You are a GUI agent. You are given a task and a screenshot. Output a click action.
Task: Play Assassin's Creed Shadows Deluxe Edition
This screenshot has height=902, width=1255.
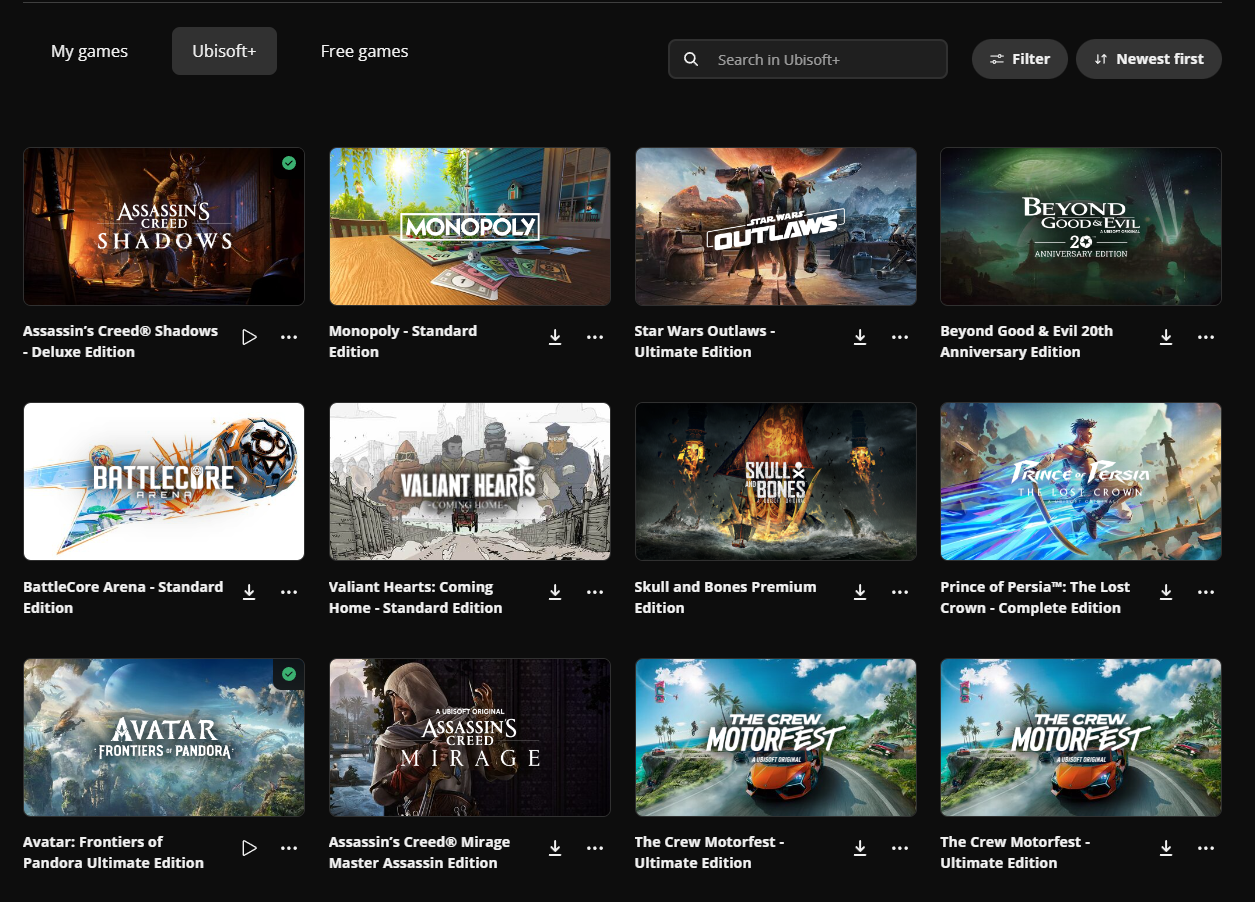coord(249,337)
